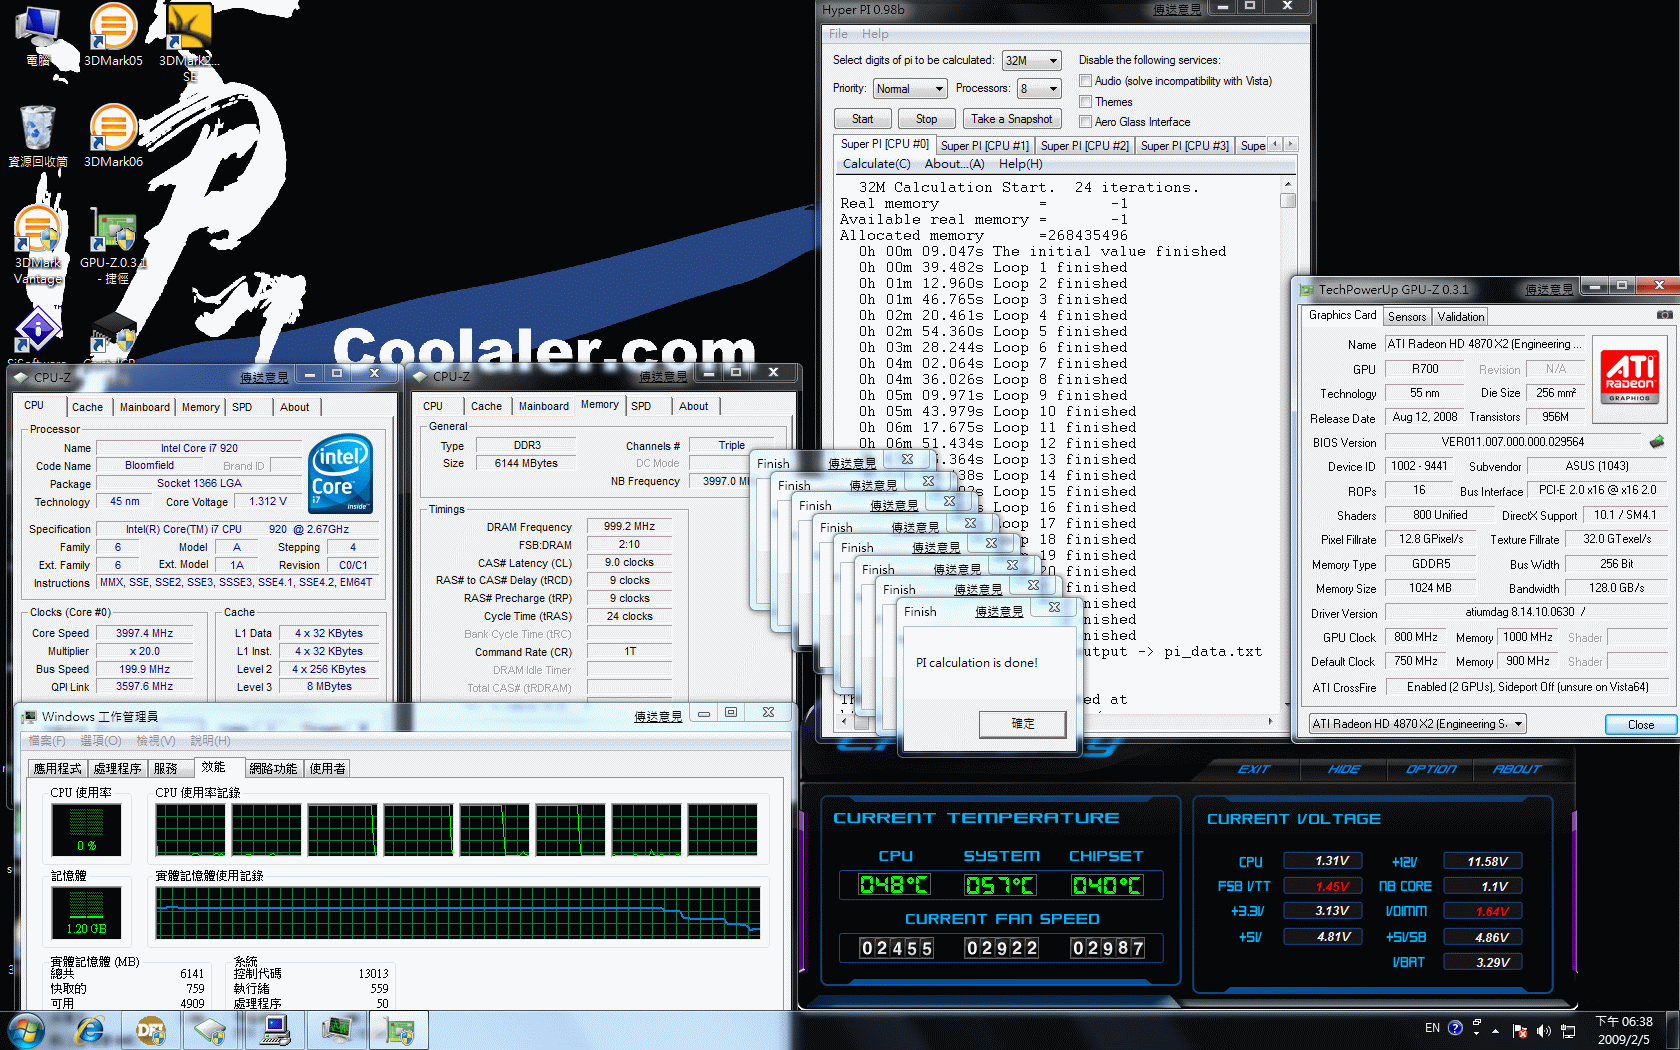
Task: Click BIOS version save chip icon in GPU-Z
Action: (x=1657, y=441)
